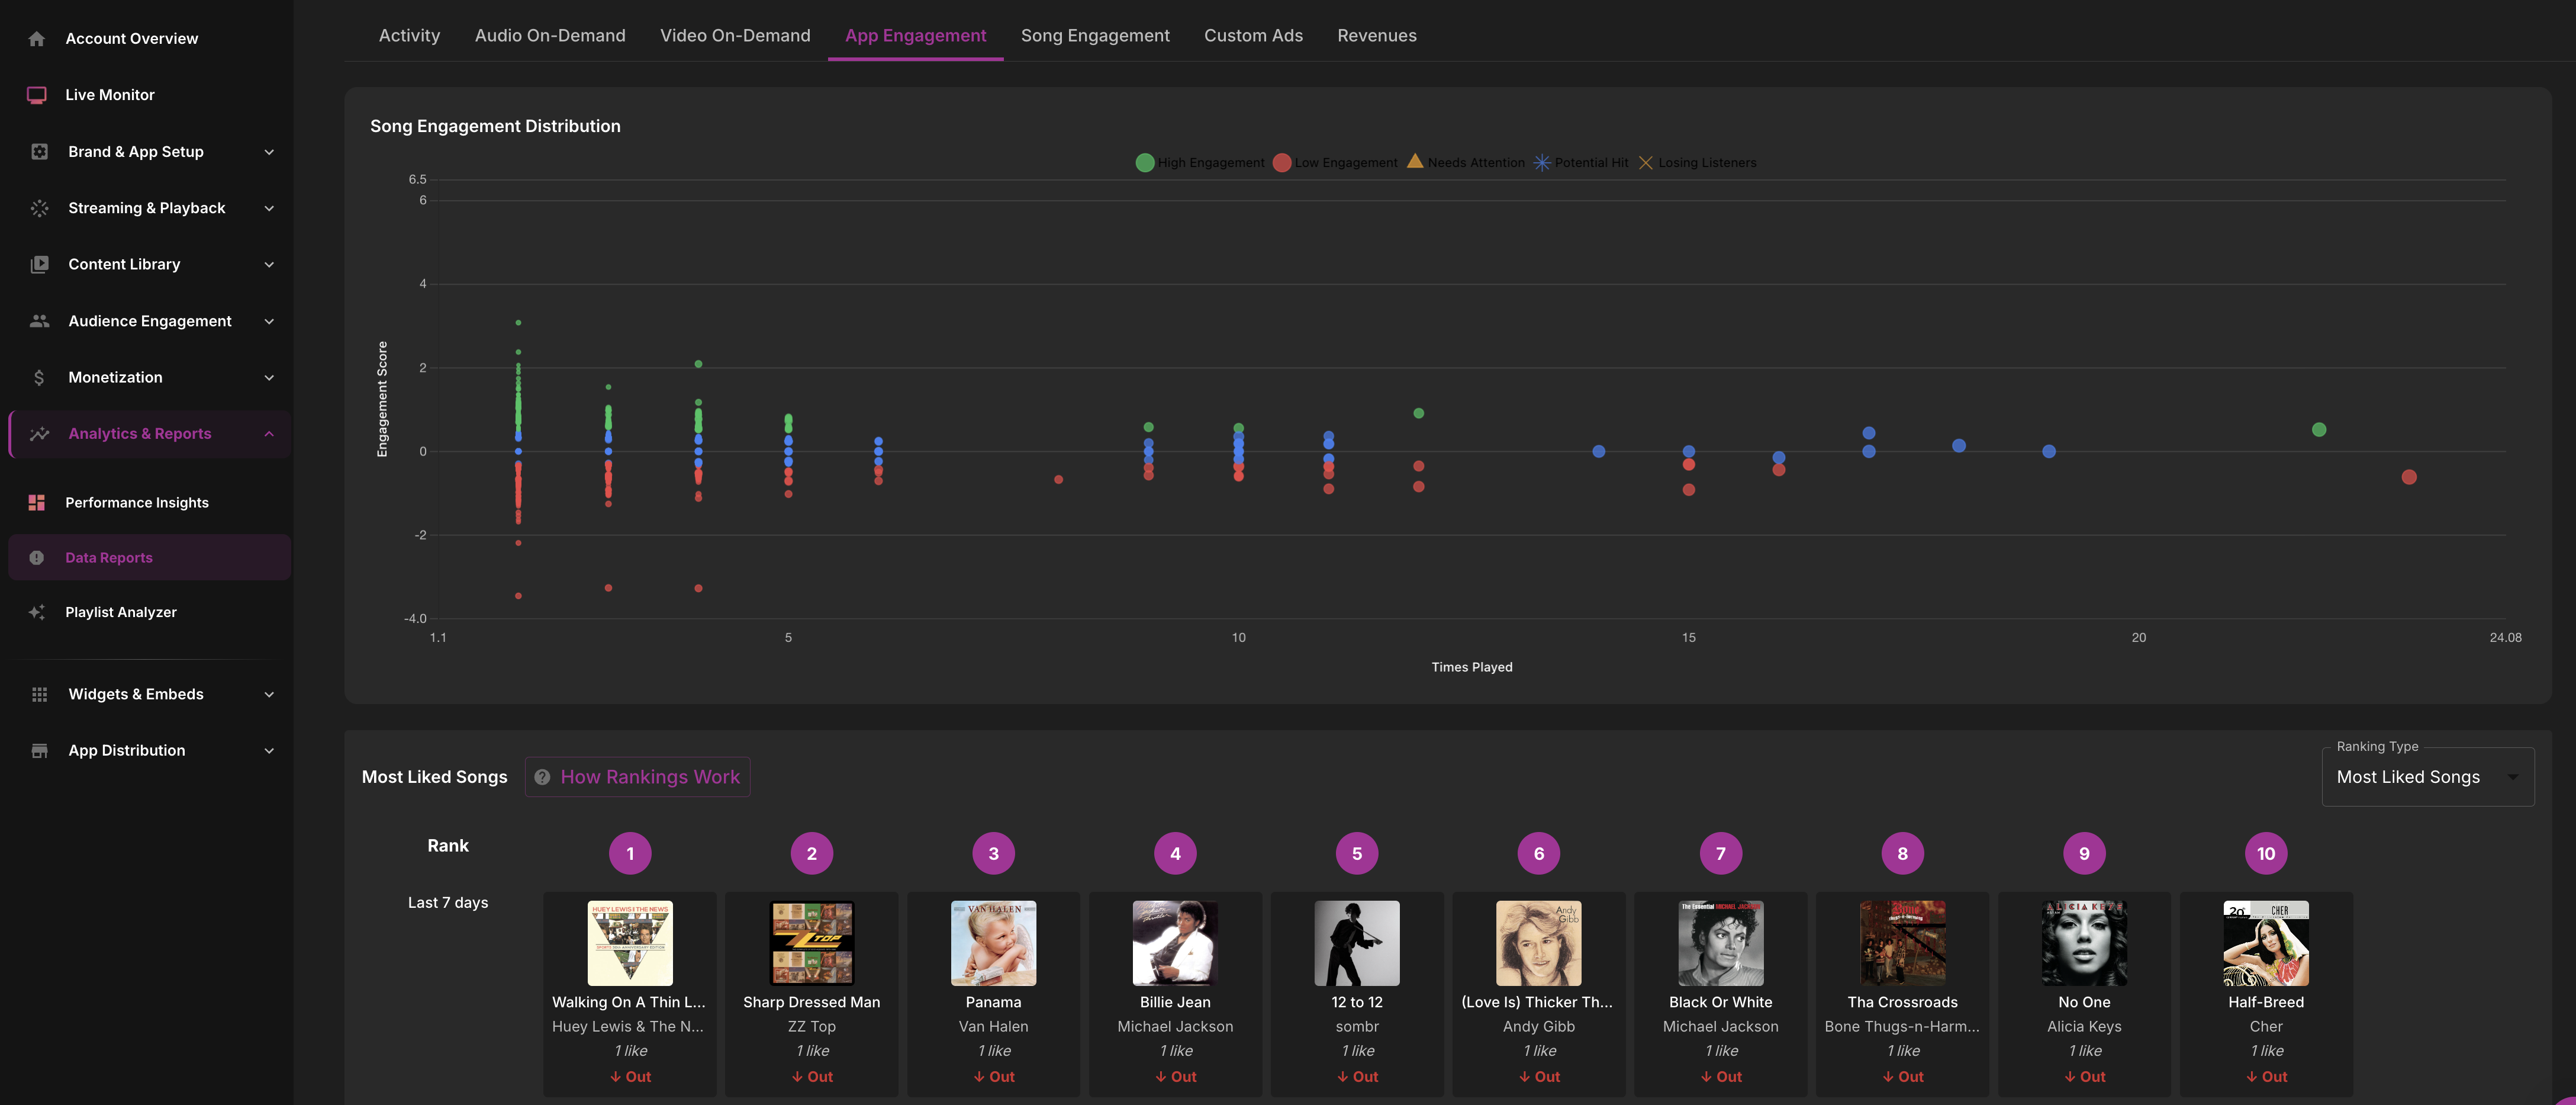Click the Performance Insights dashboard icon
Screen dimensions: 2576x1105
[37, 503]
